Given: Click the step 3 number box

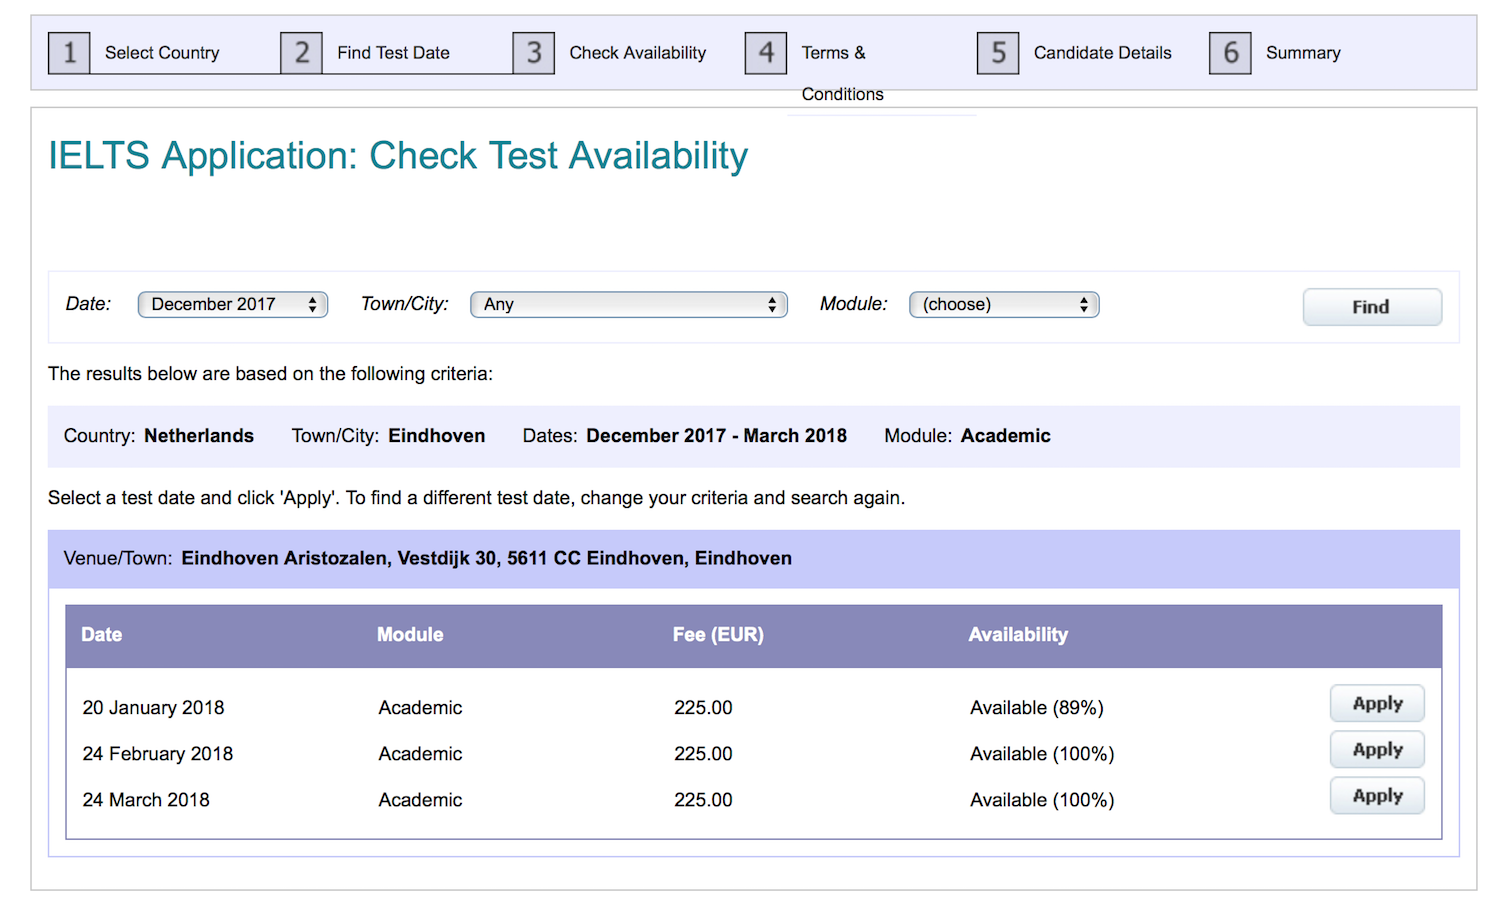Looking at the screenshot, I should pos(534,53).
